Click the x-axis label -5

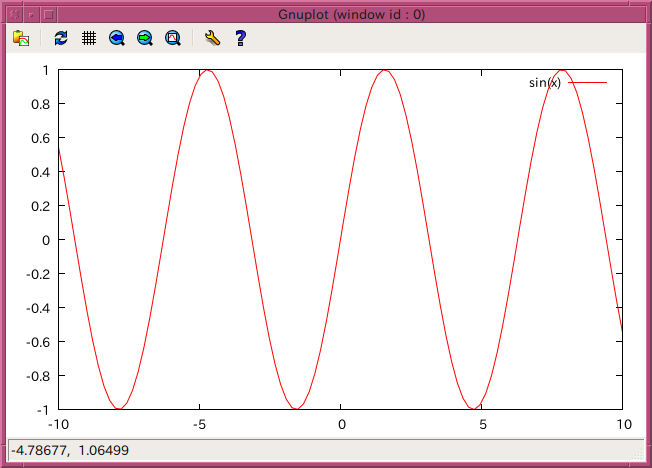199,424
